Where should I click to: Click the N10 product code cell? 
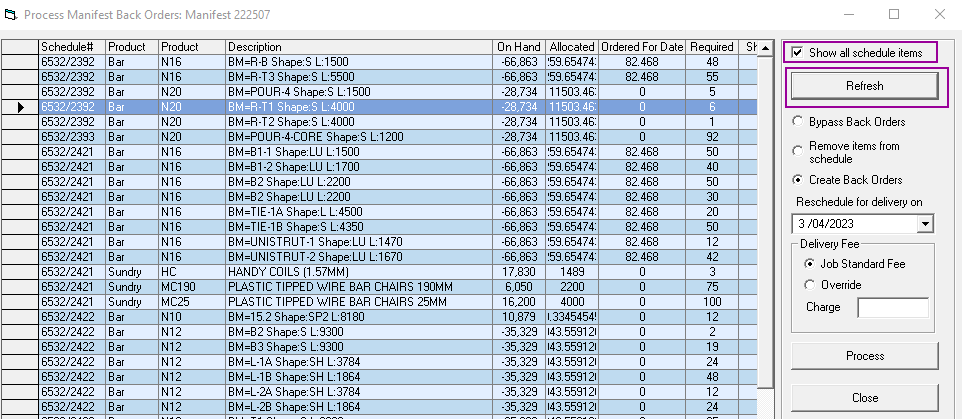click(192, 317)
